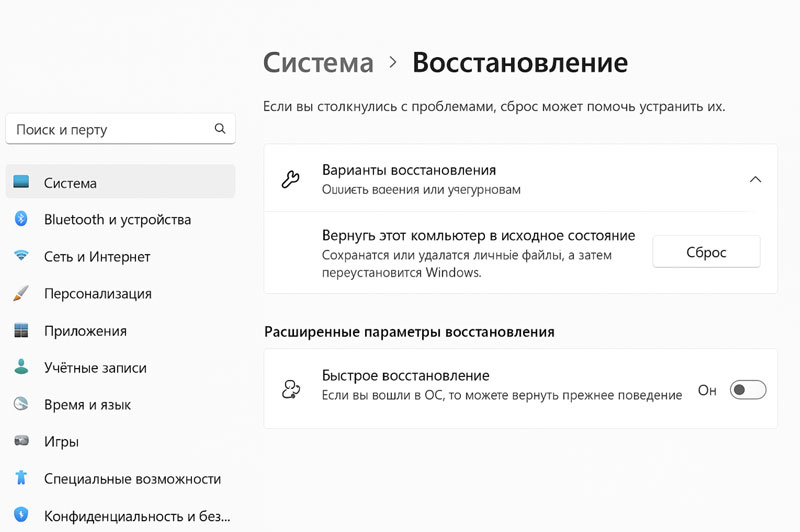Click the Он toggle state label
Image resolution: width=800 pixels, height=532 pixels.
pos(707,390)
